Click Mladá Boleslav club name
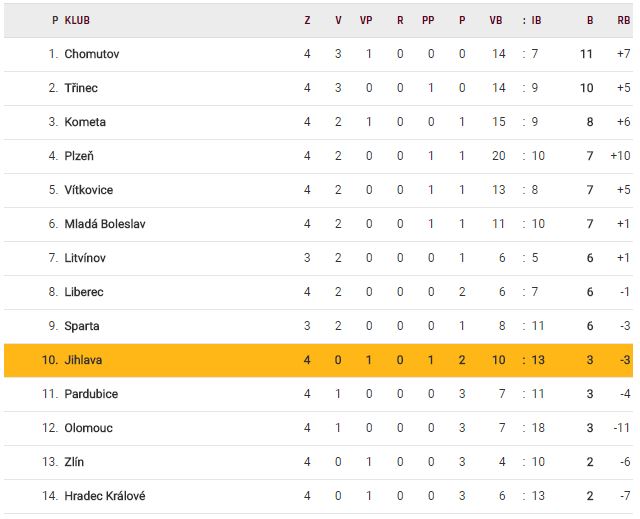 coord(105,224)
